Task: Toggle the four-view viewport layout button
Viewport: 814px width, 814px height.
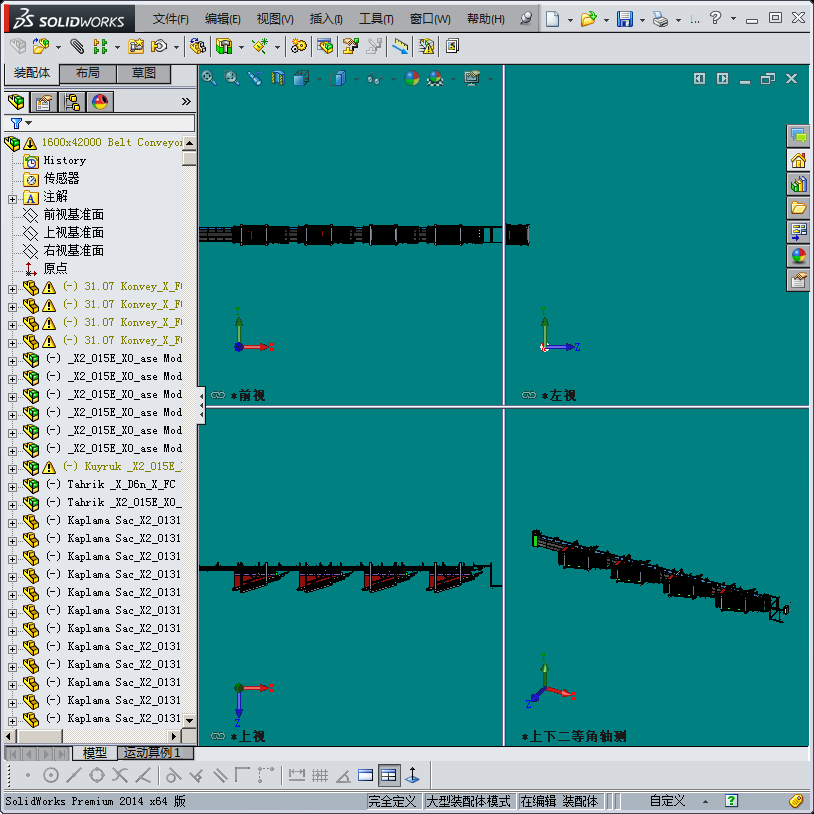Action: pos(388,776)
